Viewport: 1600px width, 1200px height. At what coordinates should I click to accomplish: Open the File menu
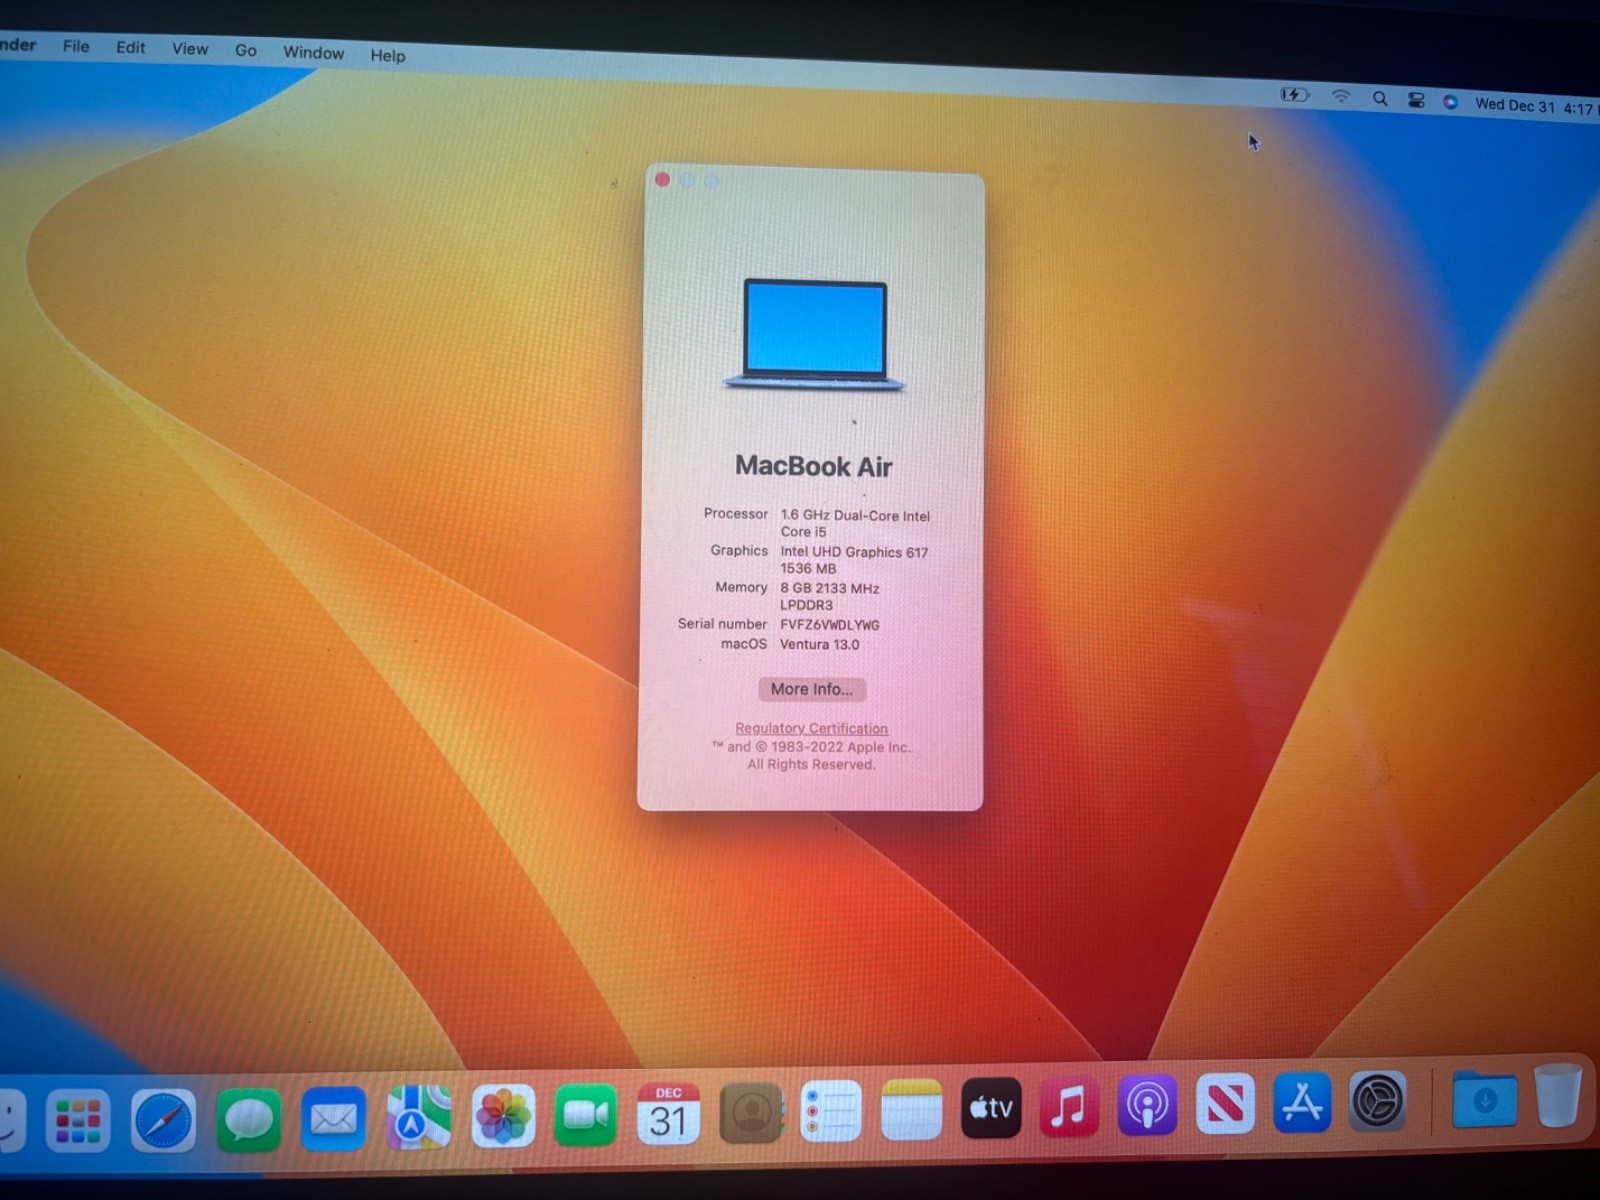(x=76, y=46)
